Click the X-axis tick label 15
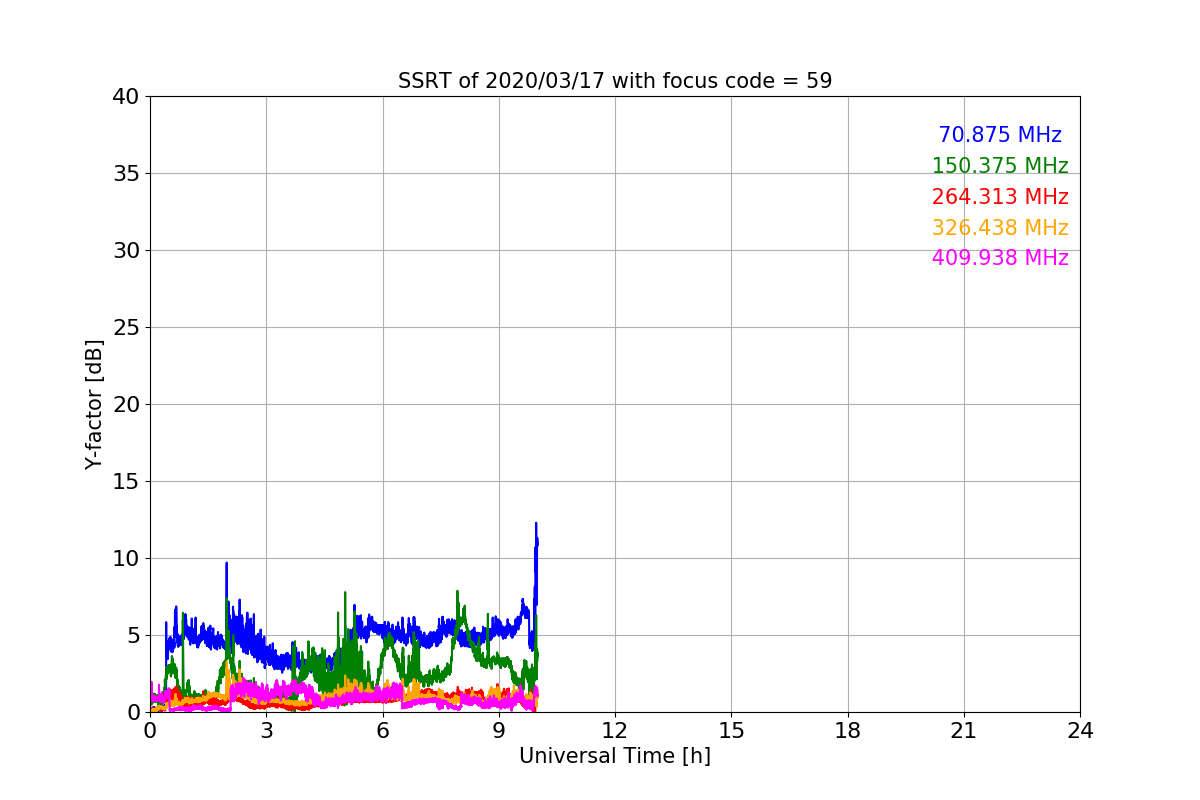The image size is (1200, 800). [x=731, y=731]
